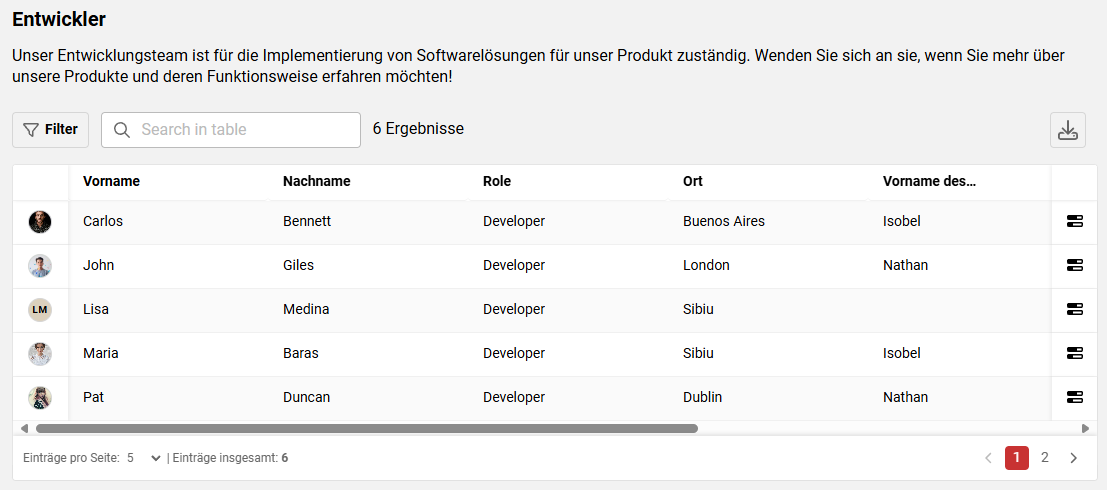Go to next page with chevron
Image resolution: width=1107 pixels, height=490 pixels.
[1074, 458]
